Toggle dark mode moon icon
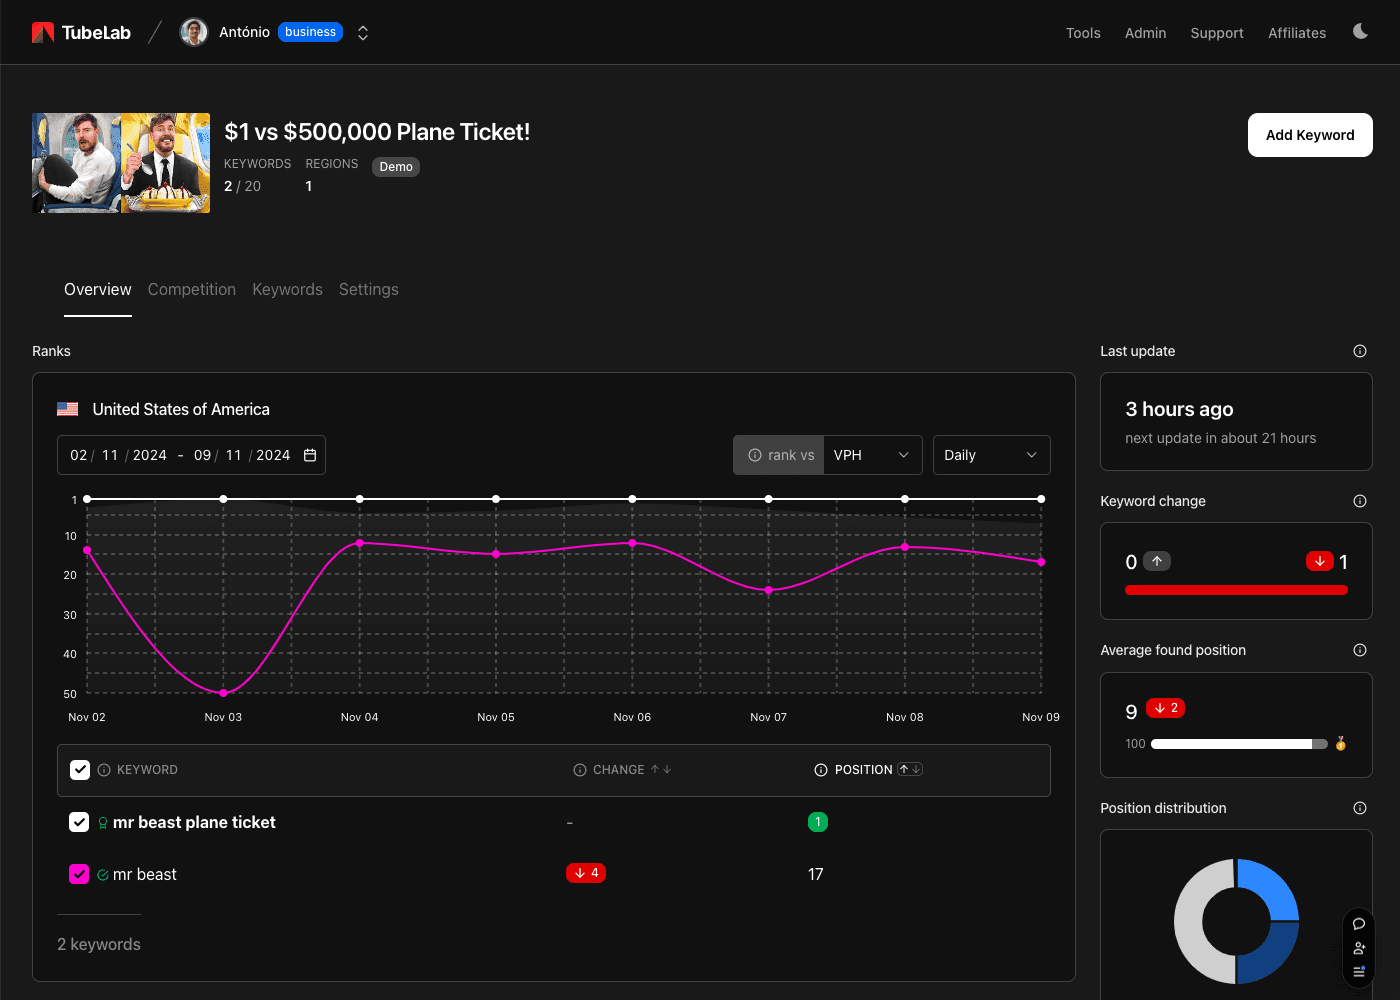1400x1000 pixels. point(1360,32)
